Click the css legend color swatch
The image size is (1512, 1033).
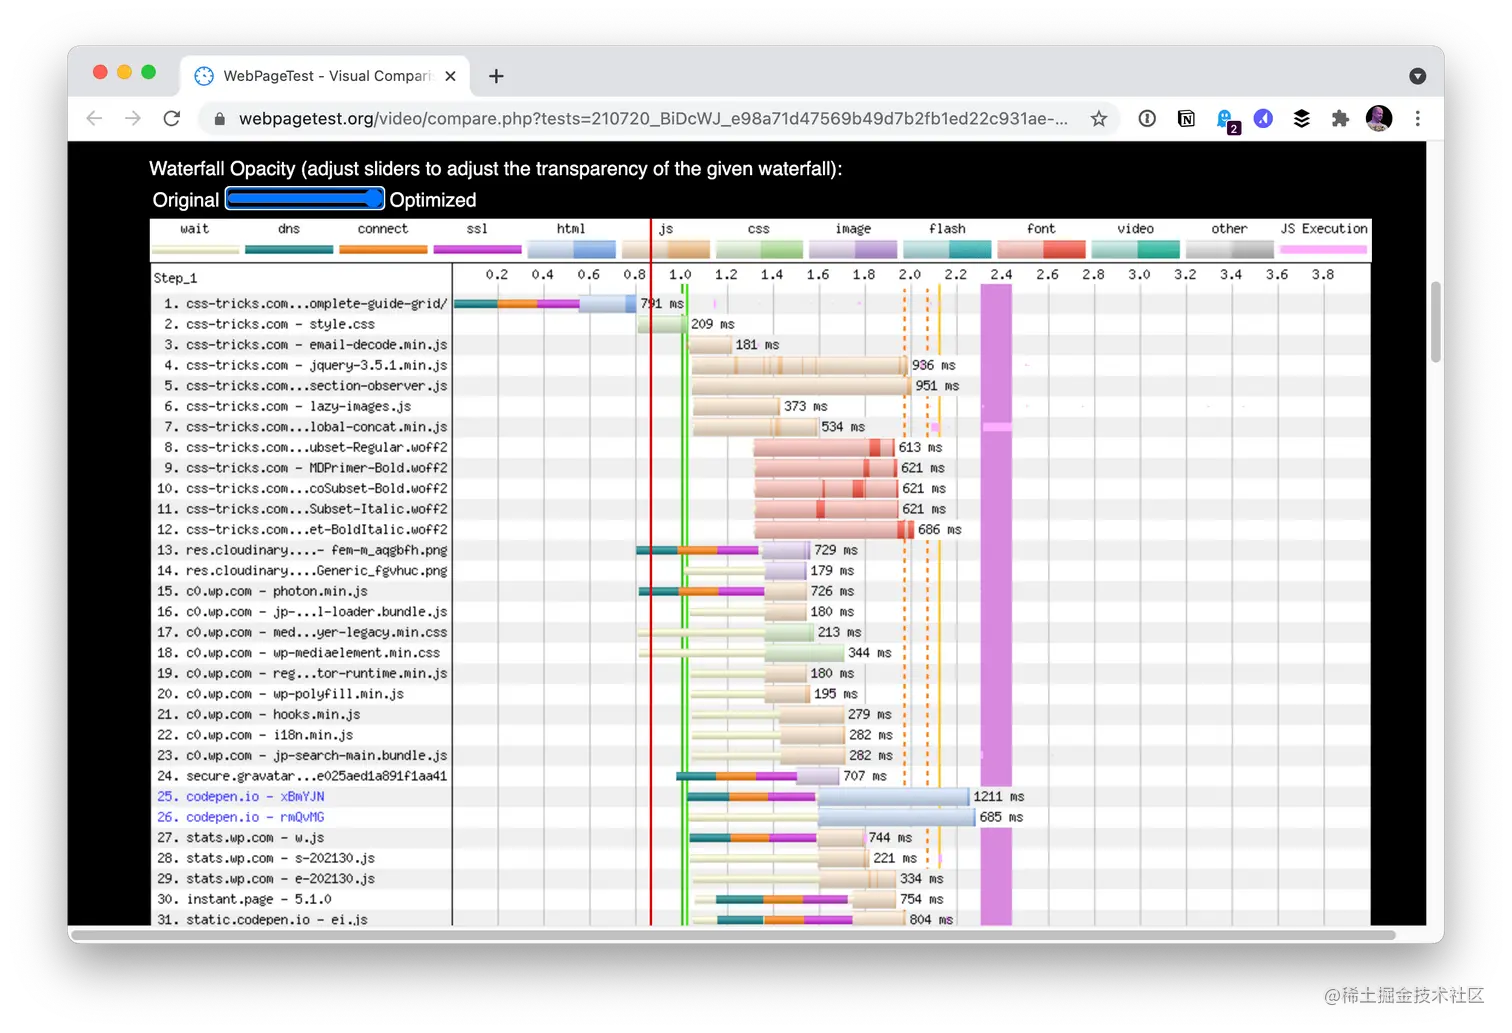[x=759, y=248]
